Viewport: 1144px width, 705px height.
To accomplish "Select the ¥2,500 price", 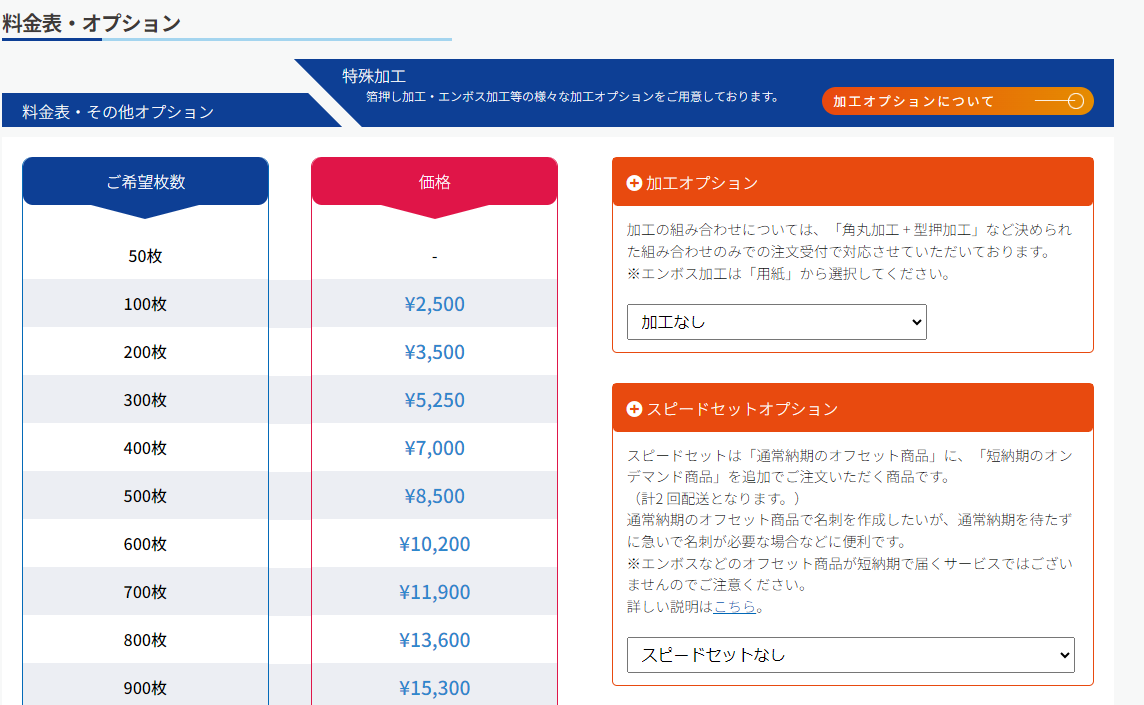I will pos(434,304).
